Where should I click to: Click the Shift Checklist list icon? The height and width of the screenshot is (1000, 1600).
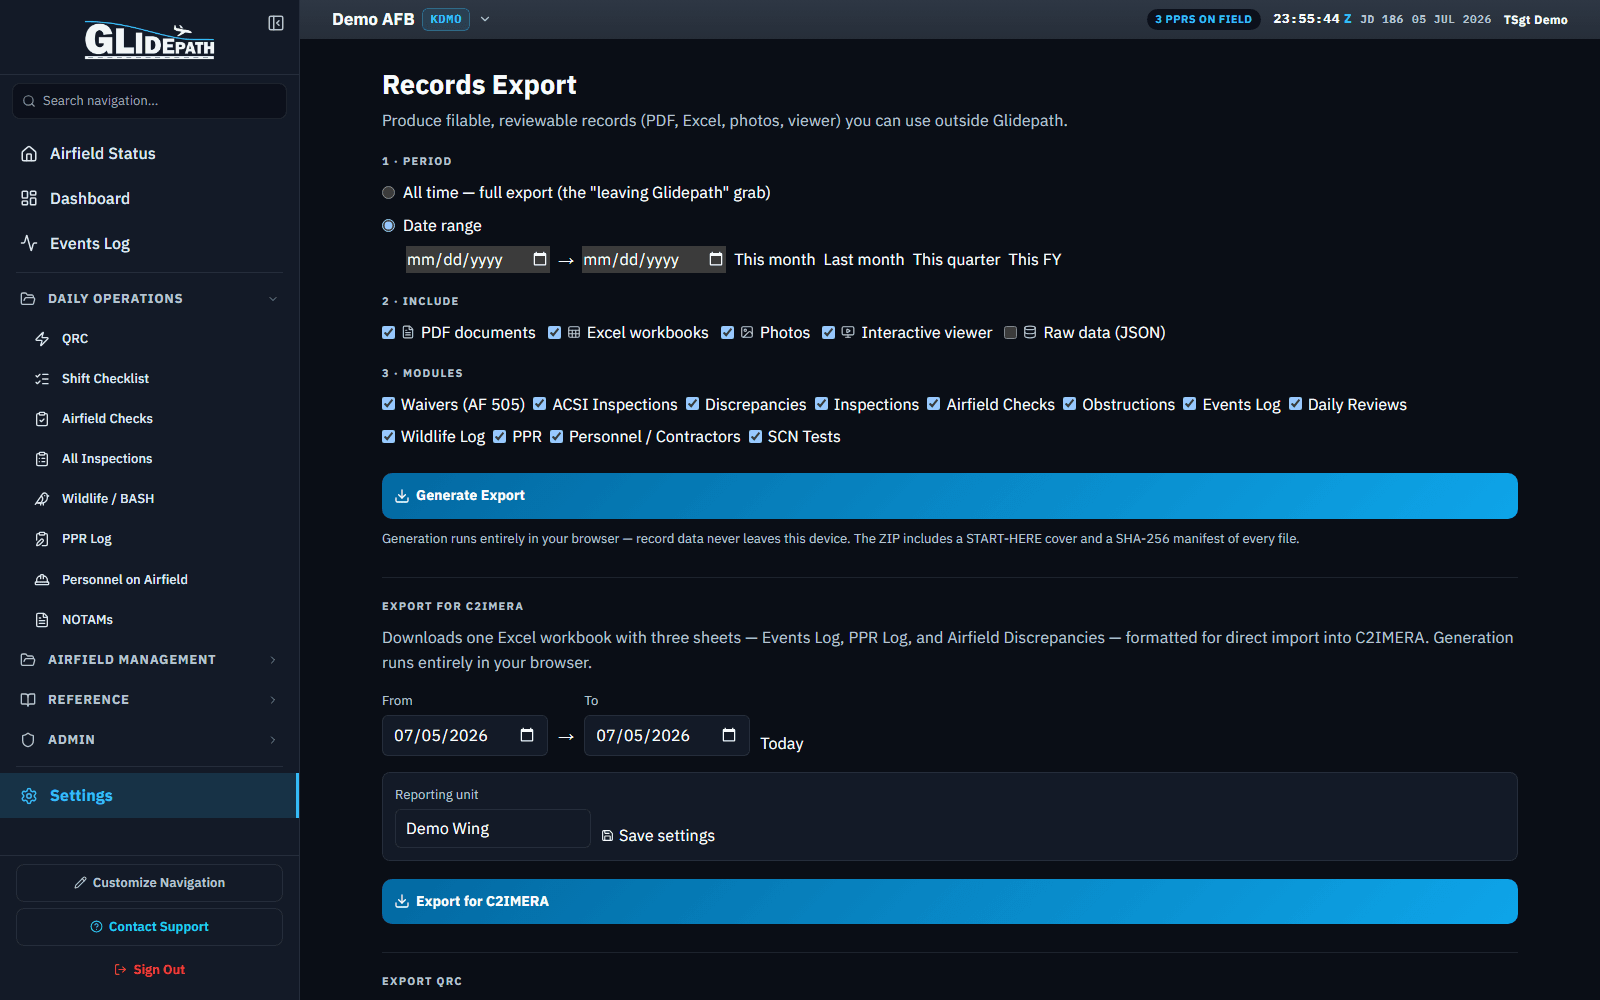pyautogui.click(x=42, y=379)
